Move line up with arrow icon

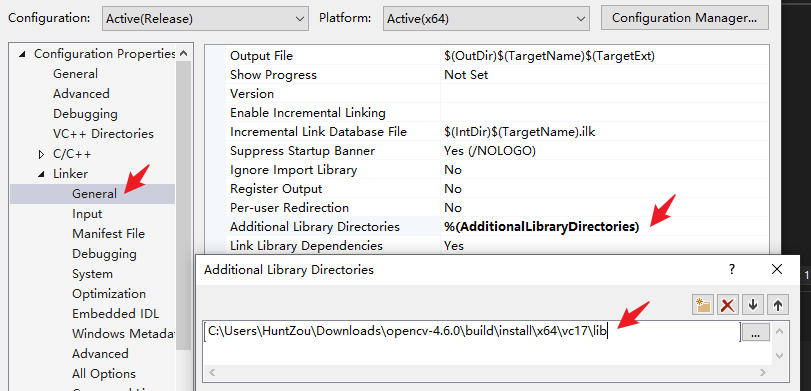[x=777, y=305]
